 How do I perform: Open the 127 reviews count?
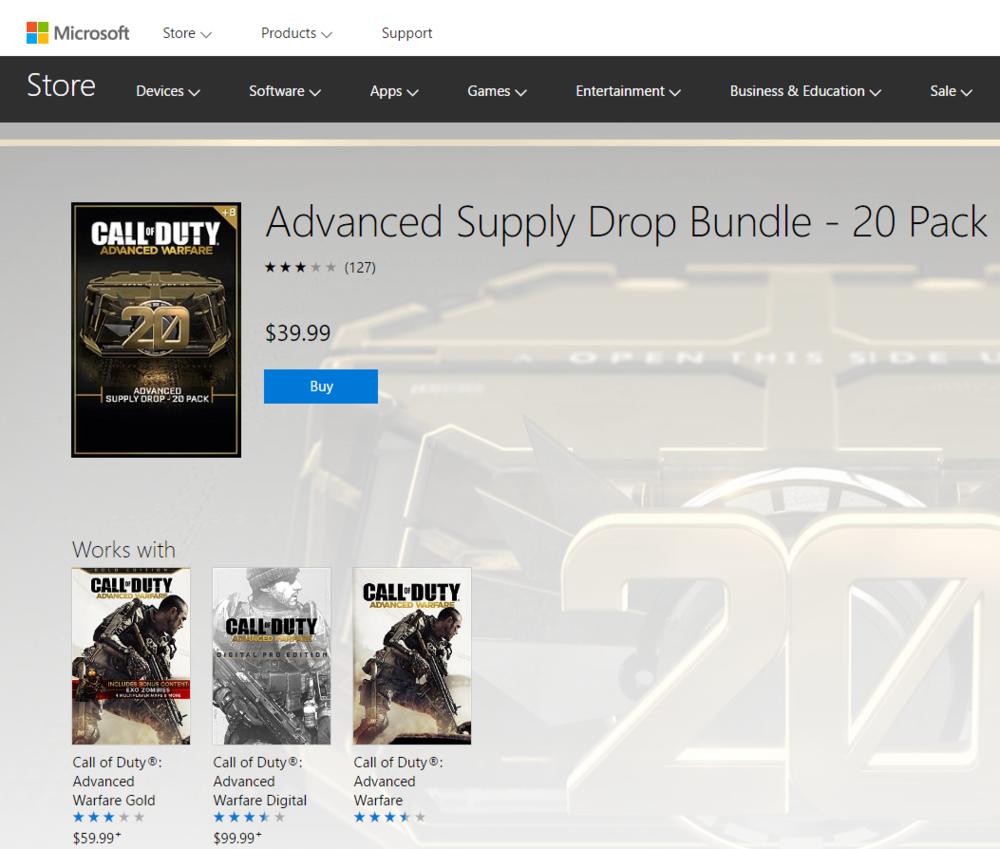(x=360, y=267)
